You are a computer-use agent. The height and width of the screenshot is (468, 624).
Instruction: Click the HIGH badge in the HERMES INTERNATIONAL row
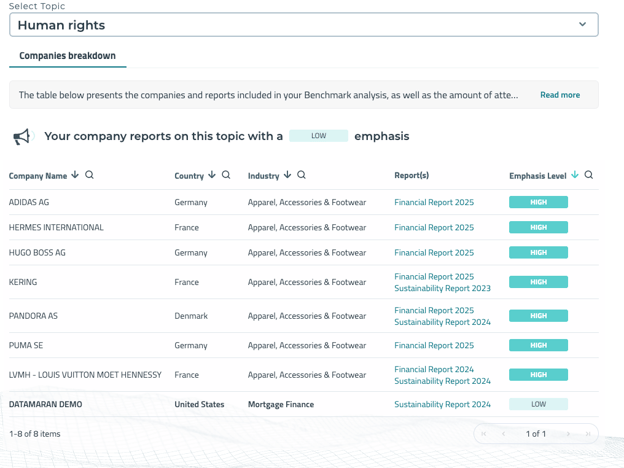point(538,227)
